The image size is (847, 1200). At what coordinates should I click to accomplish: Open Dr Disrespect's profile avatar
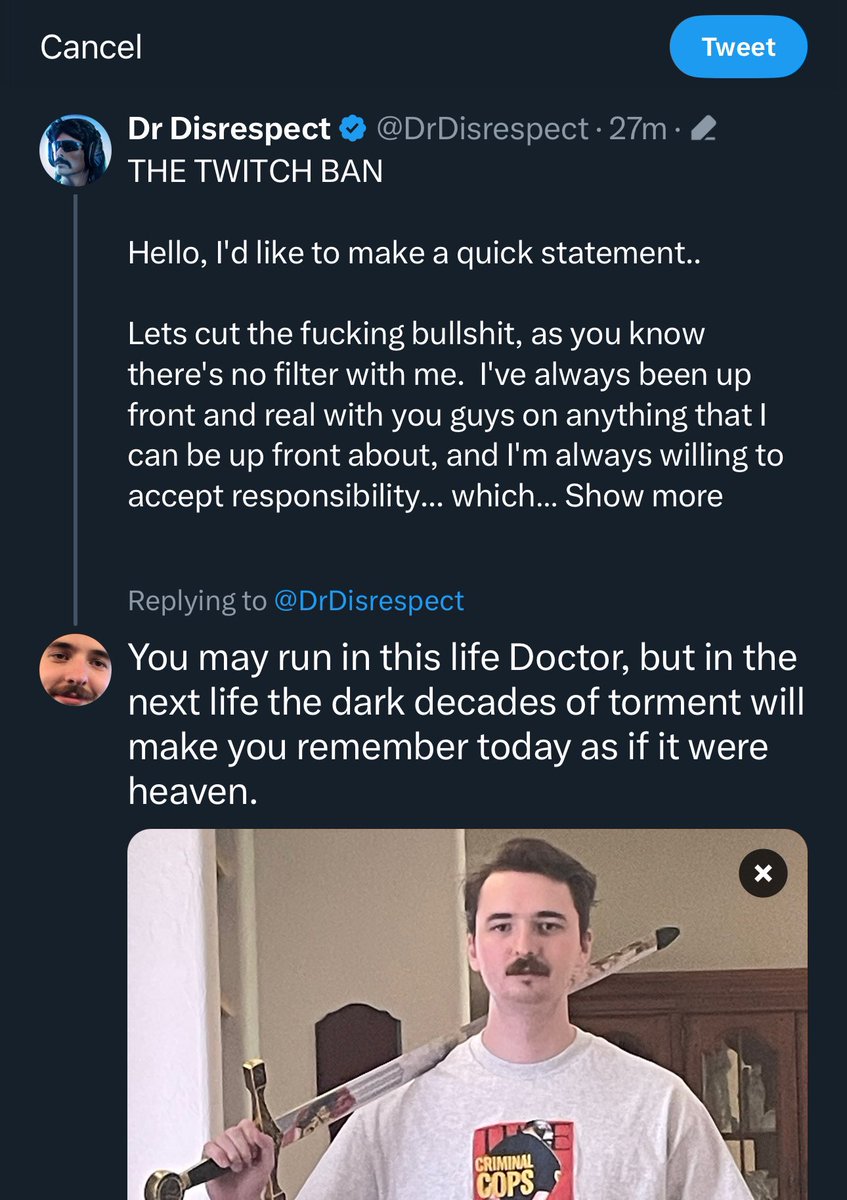(75, 149)
